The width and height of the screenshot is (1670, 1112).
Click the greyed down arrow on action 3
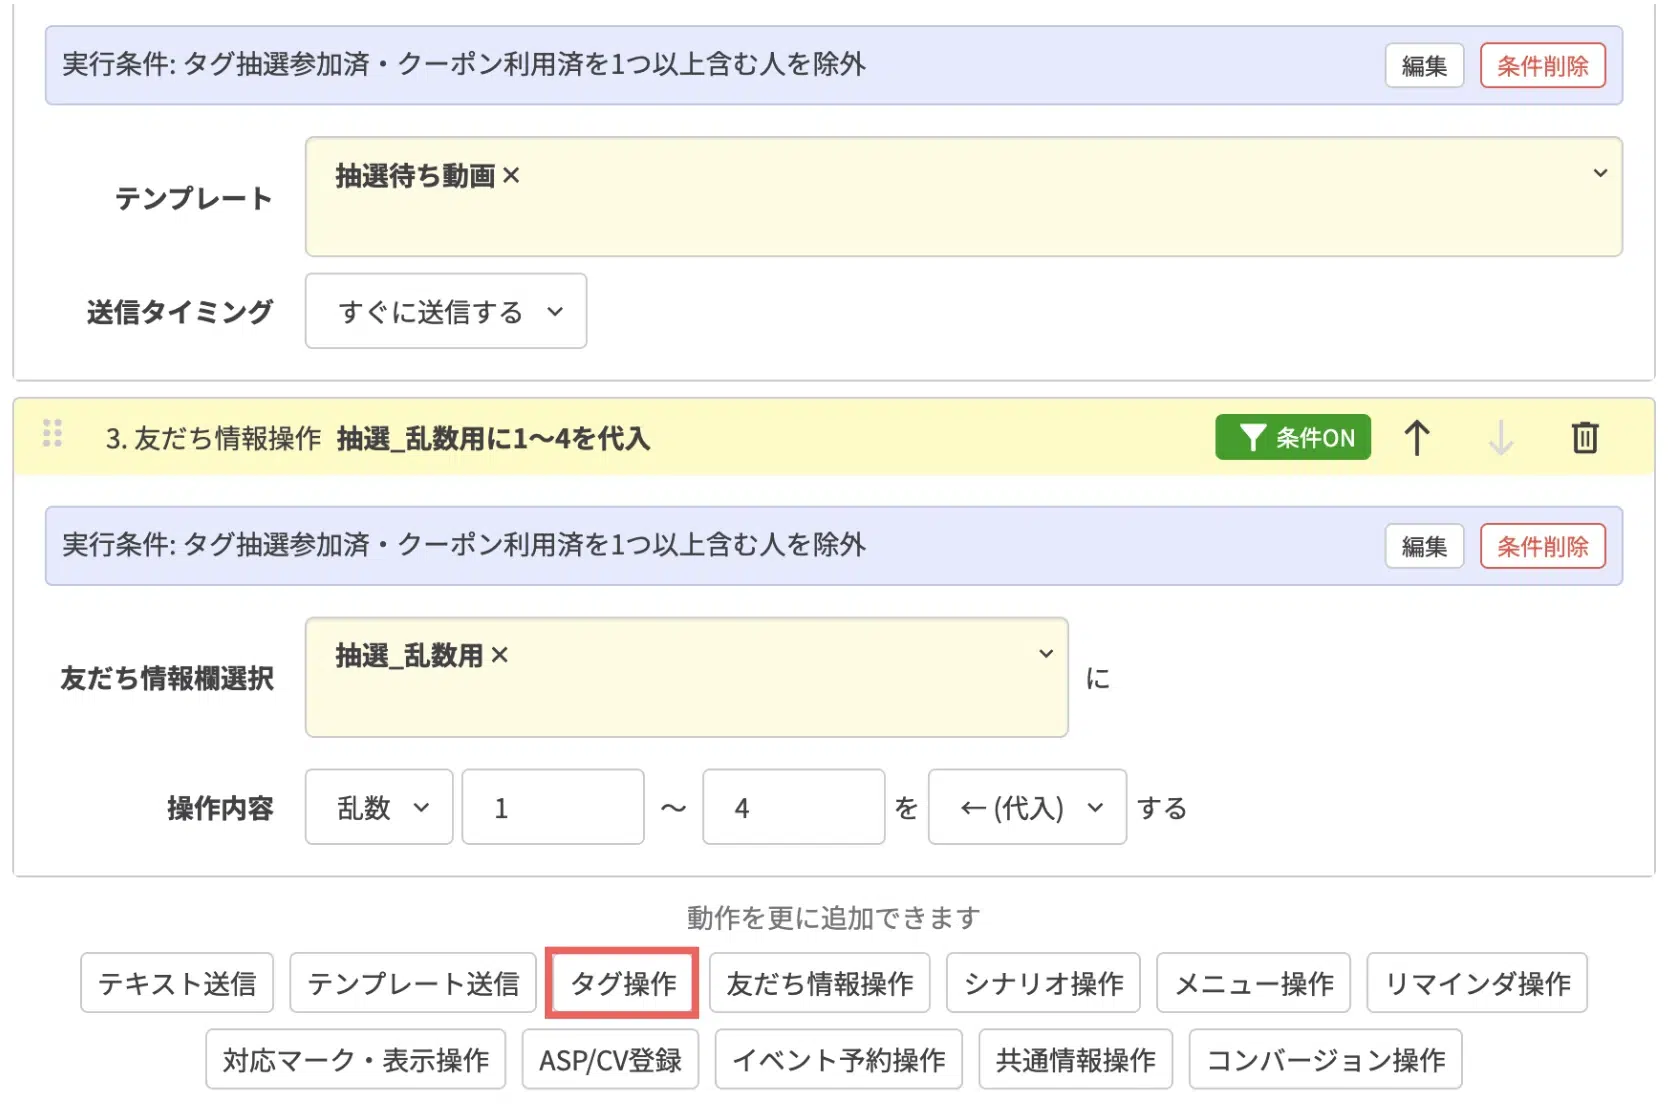[x=1500, y=437]
